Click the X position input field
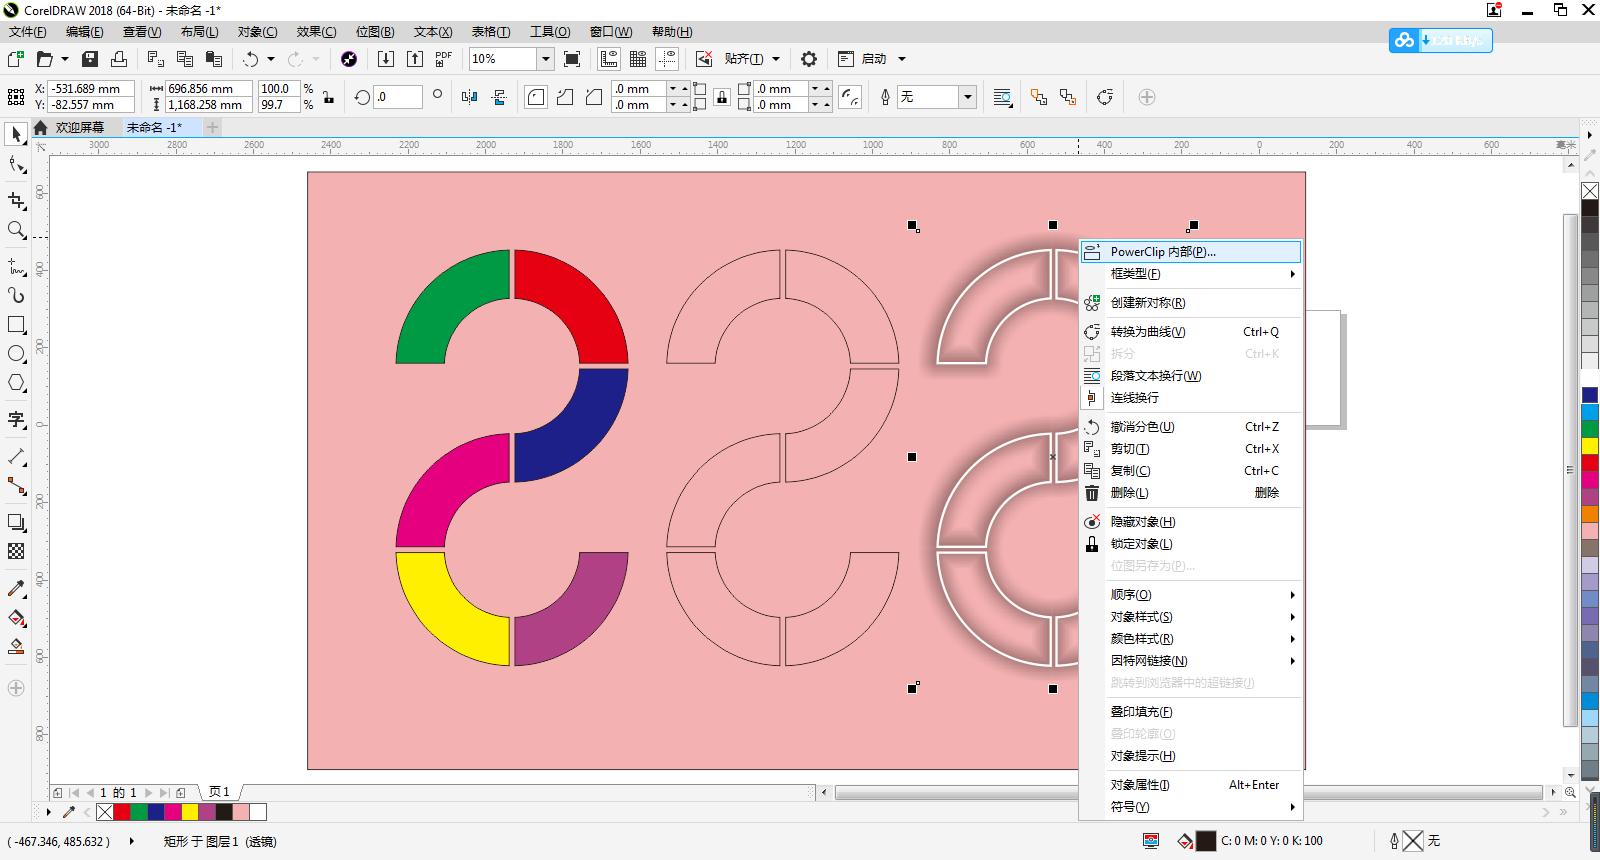The image size is (1600, 860). point(90,89)
